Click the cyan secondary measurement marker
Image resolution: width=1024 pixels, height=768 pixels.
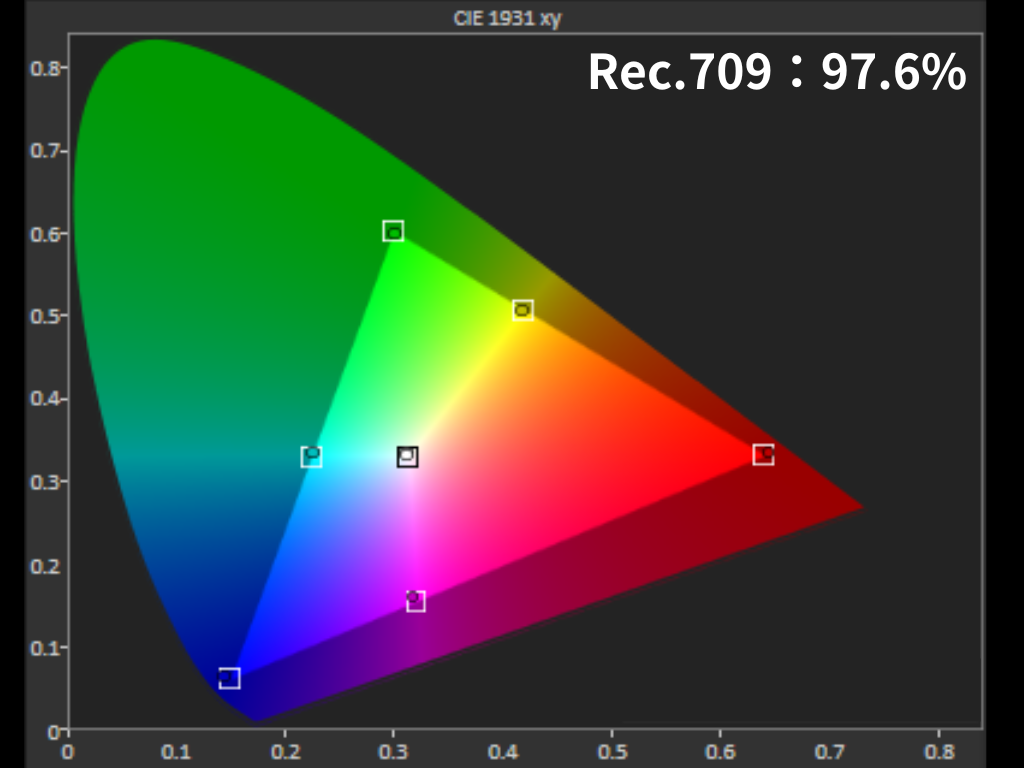[x=312, y=456]
